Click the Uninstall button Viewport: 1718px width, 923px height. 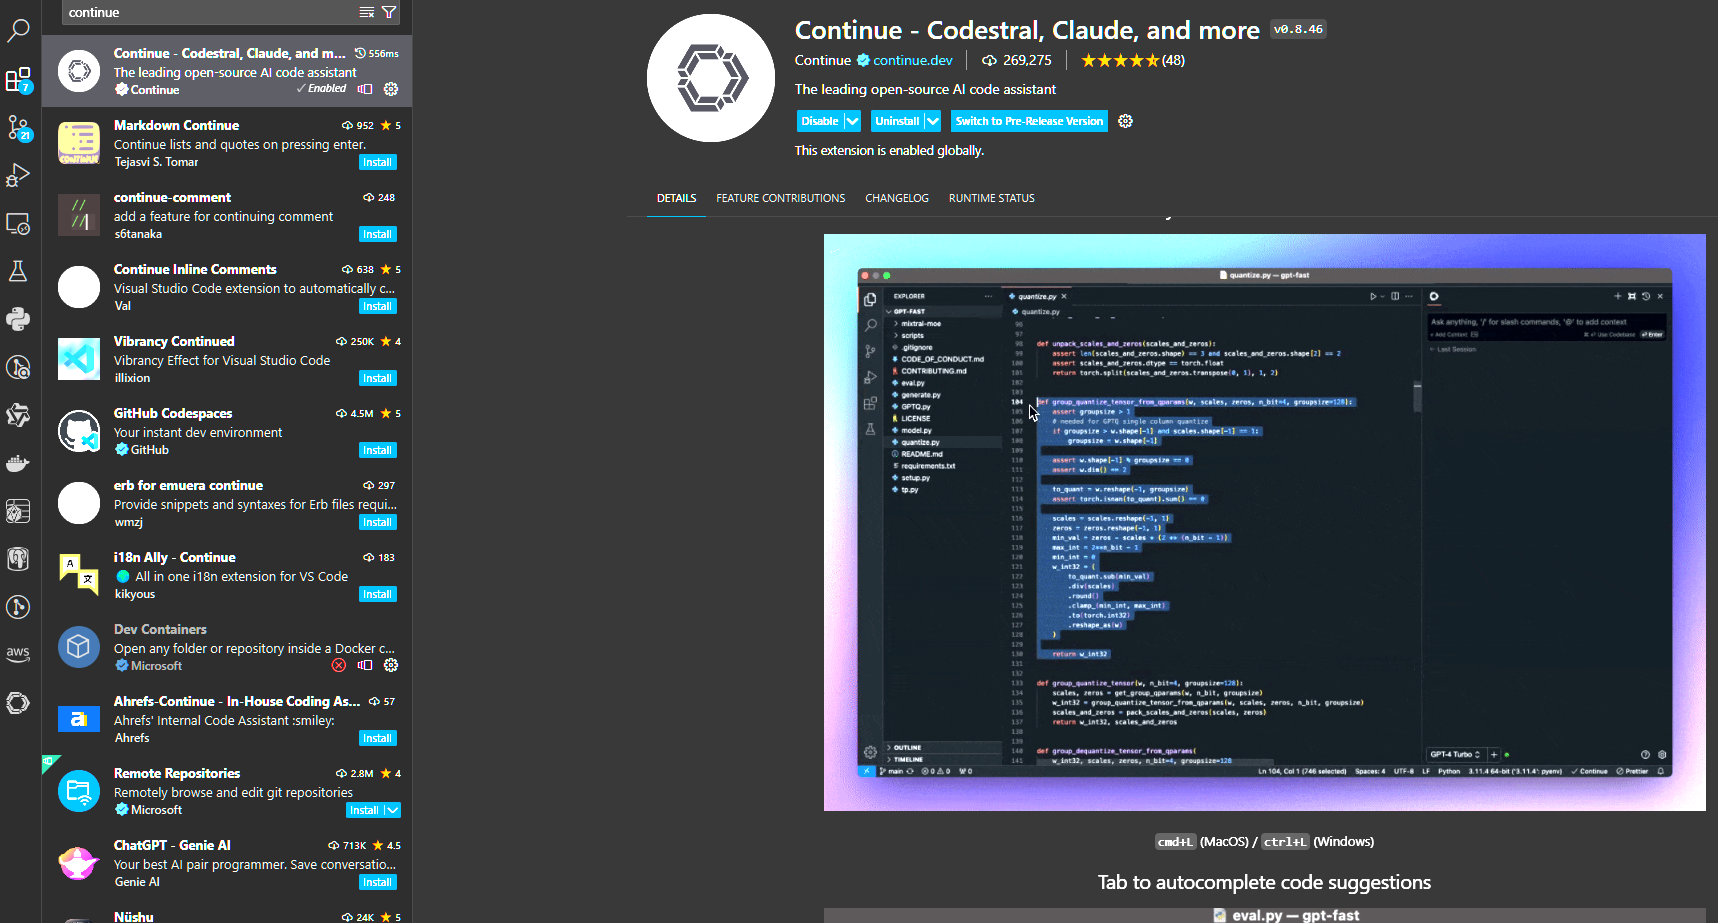click(897, 121)
